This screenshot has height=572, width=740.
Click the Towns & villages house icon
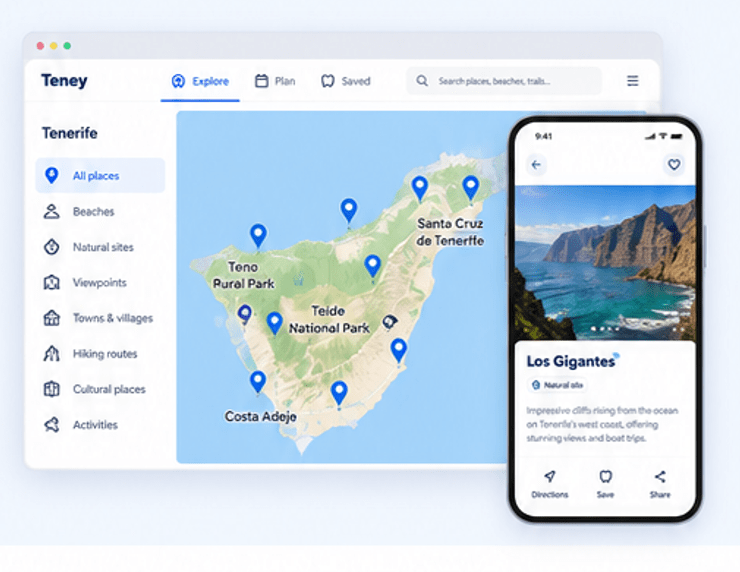coord(51,318)
